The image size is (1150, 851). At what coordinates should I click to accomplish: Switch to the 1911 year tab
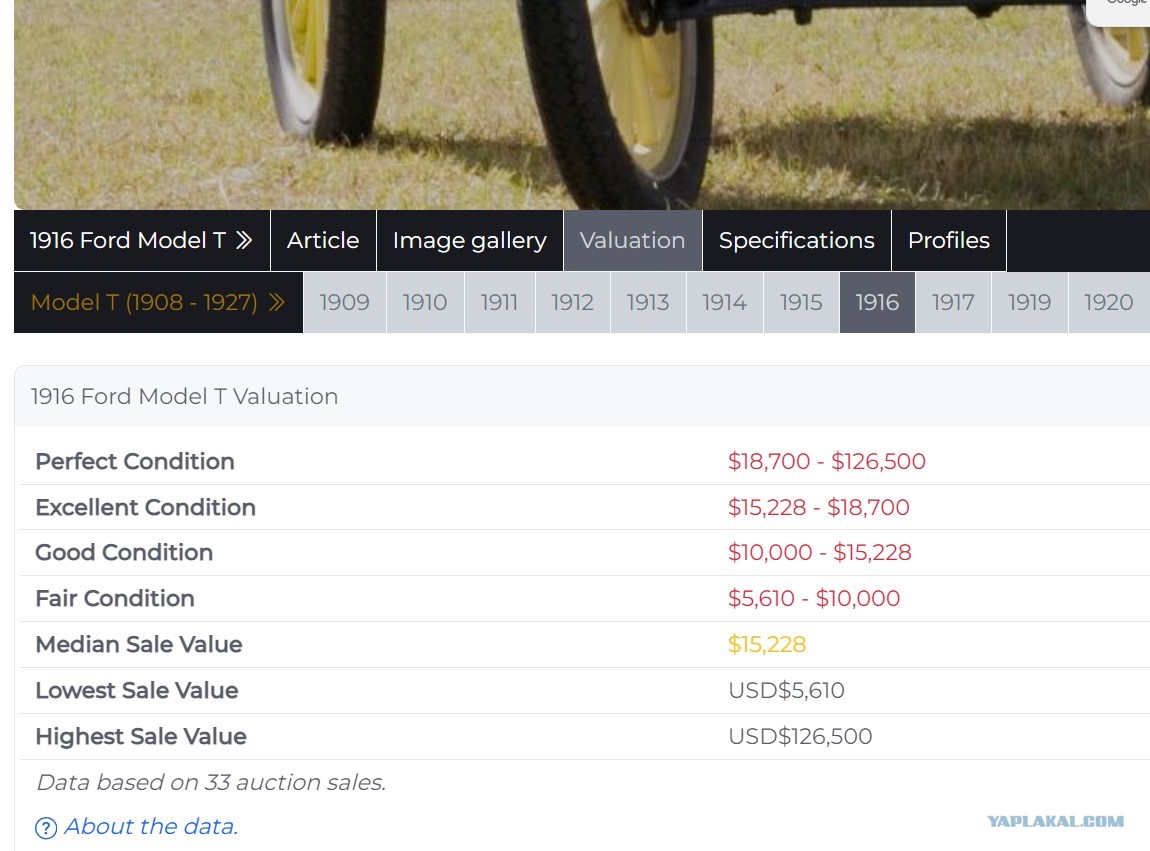click(x=499, y=302)
